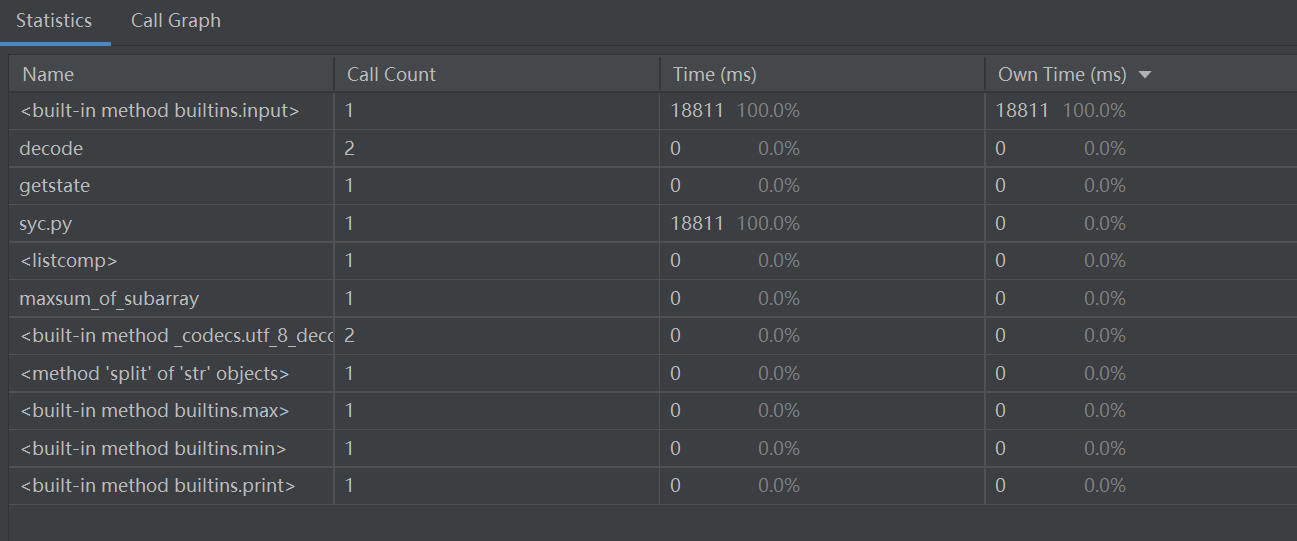The image size is (1297, 541).
Task: Click the 18811 time value for syc.py
Action: (x=697, y=223)
